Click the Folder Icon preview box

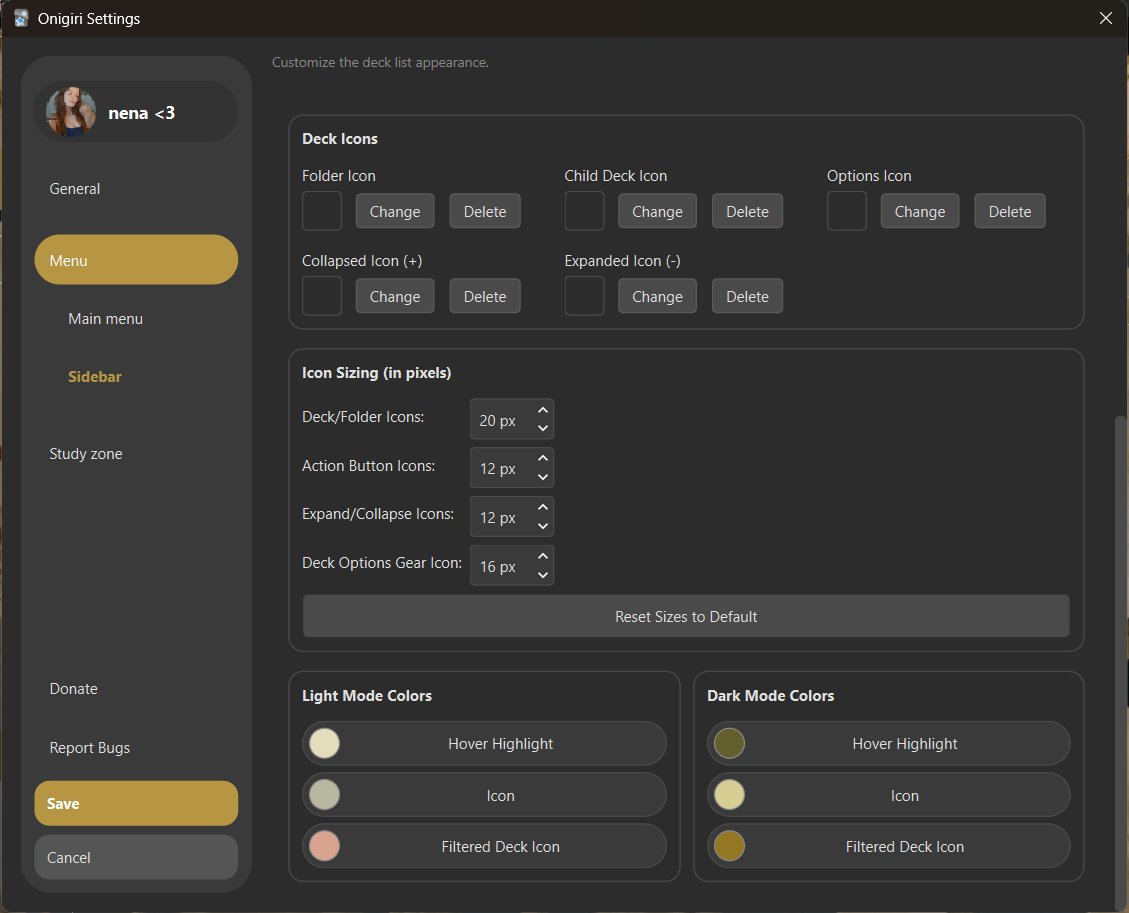click(322, 211)
